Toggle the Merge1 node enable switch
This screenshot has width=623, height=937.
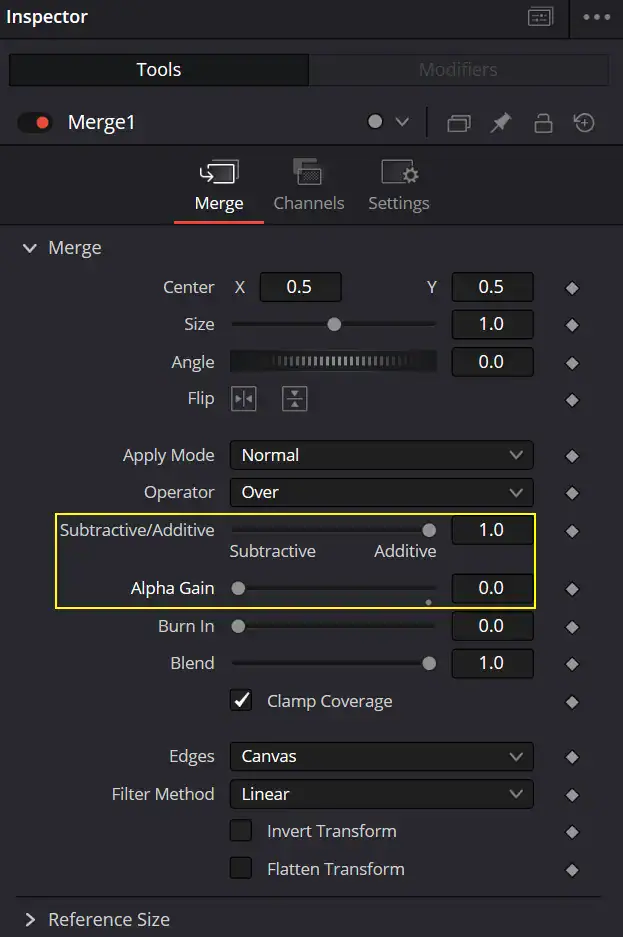pyautogui.click(x=35, y=123)
